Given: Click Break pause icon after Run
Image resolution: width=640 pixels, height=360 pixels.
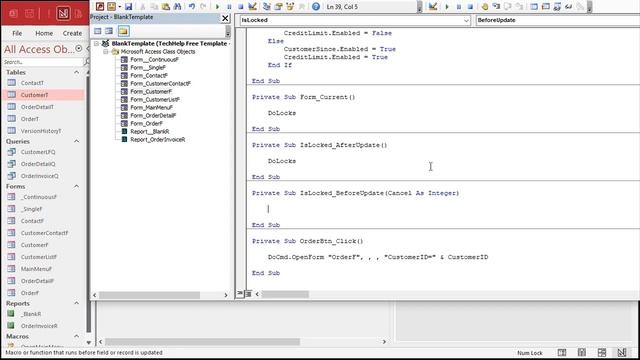Looking at the screenshot, I should click(x=229, y=7).
